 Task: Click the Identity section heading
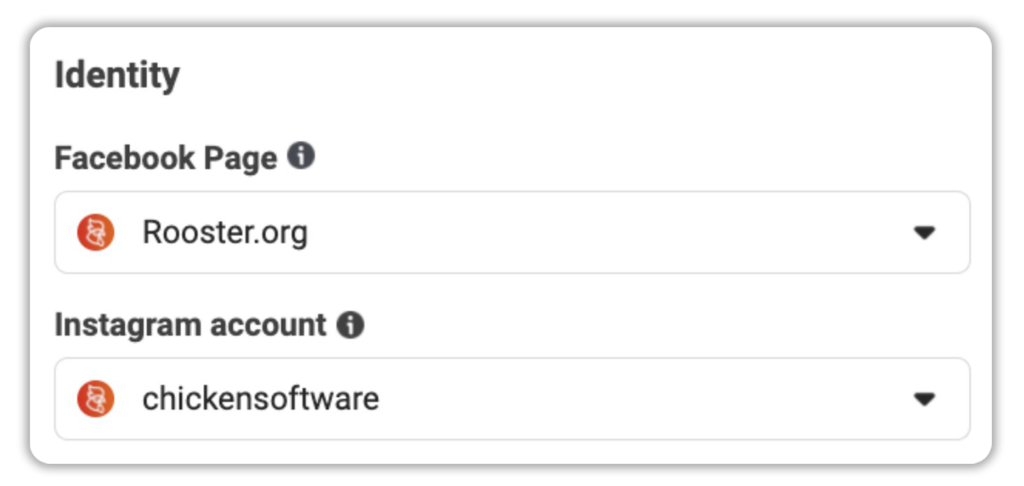coord(117,75)
